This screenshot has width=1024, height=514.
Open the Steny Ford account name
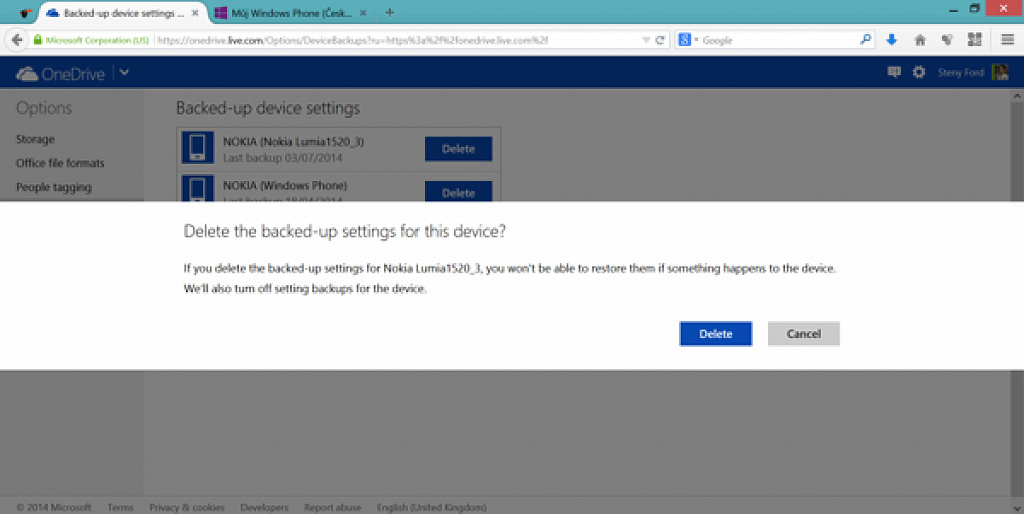961,72
